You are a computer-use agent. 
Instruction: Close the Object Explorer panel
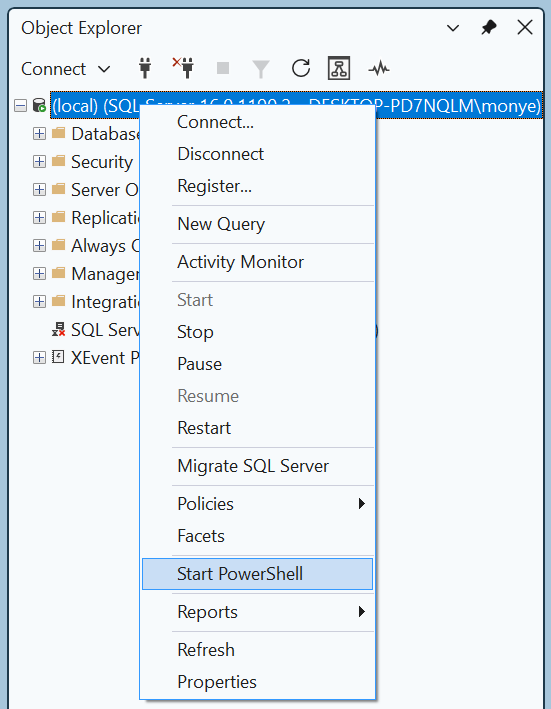pos(525,28)
